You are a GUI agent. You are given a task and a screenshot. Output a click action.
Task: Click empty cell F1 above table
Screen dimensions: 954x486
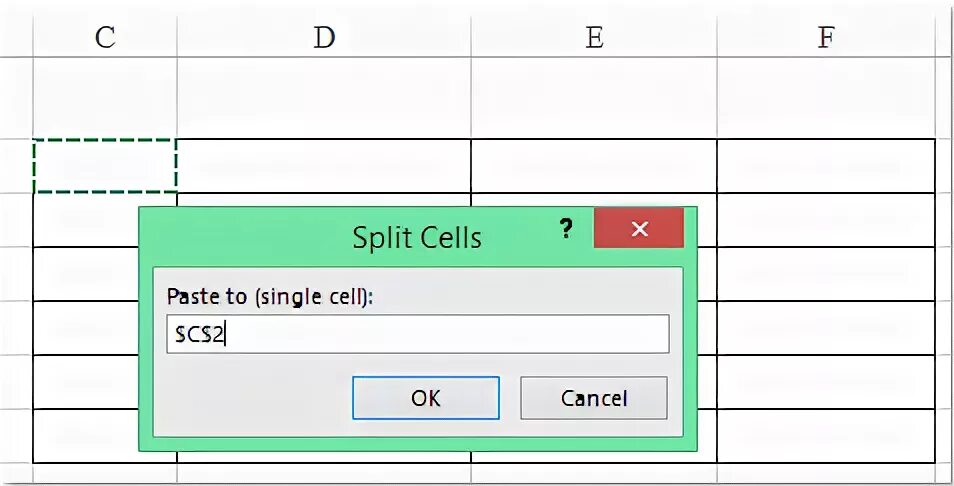(x=825, y=98)
